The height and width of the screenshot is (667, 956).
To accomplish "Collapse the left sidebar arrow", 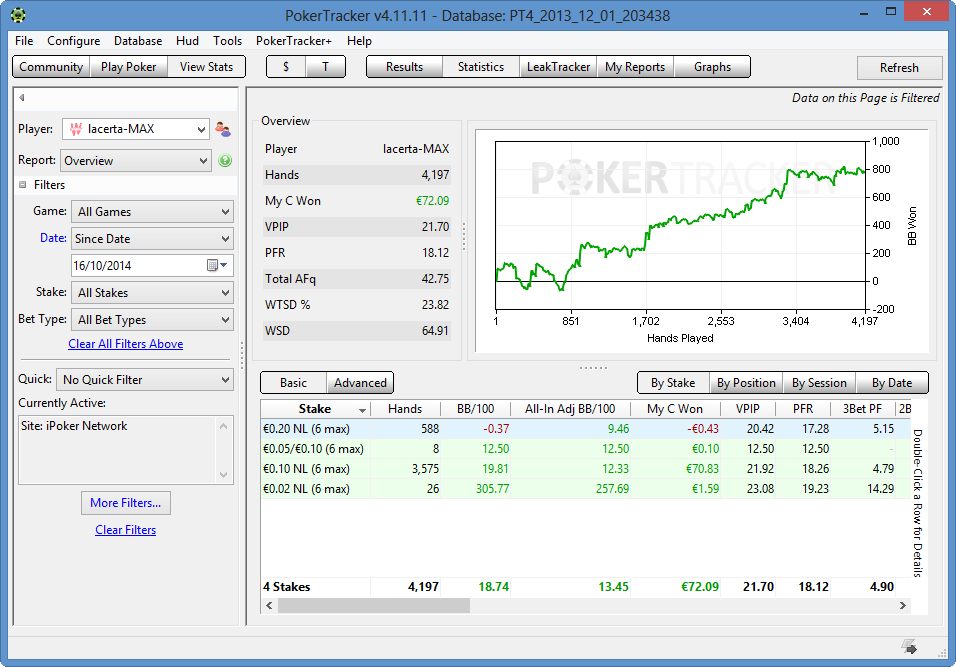I will point(22,98).
